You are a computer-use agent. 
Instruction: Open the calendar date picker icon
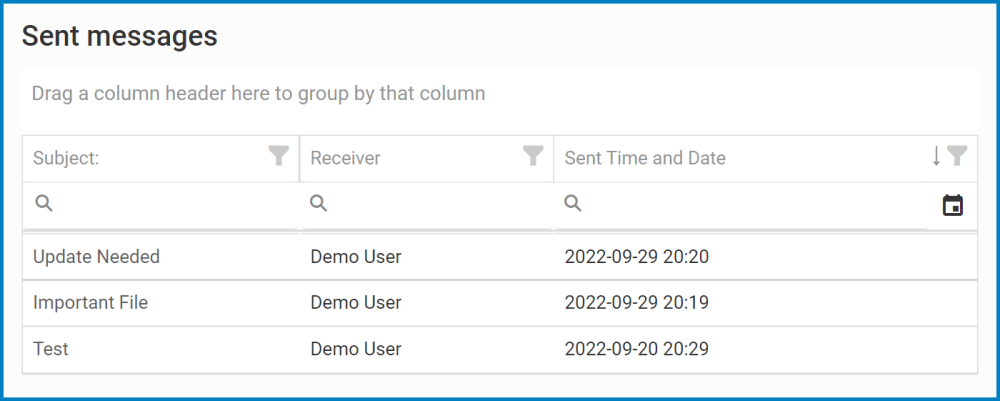(x=953, y=205)
